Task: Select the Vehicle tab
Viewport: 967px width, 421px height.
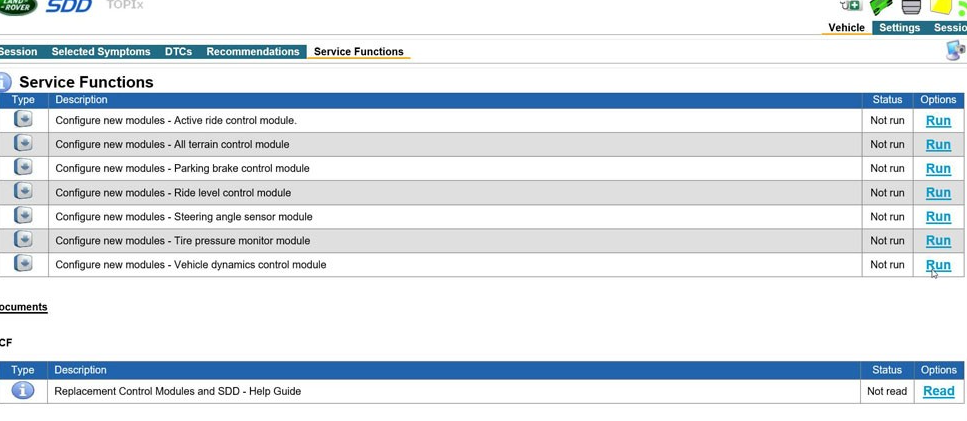Action: [846, 28]
